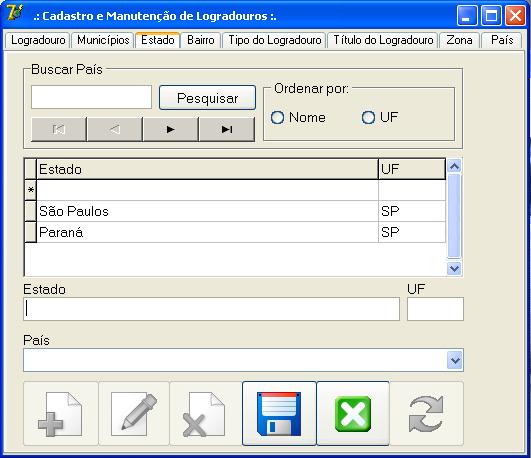The image size is (531, 458).
Task: Click the Estado column header
Action: click(x=207, y=169)
